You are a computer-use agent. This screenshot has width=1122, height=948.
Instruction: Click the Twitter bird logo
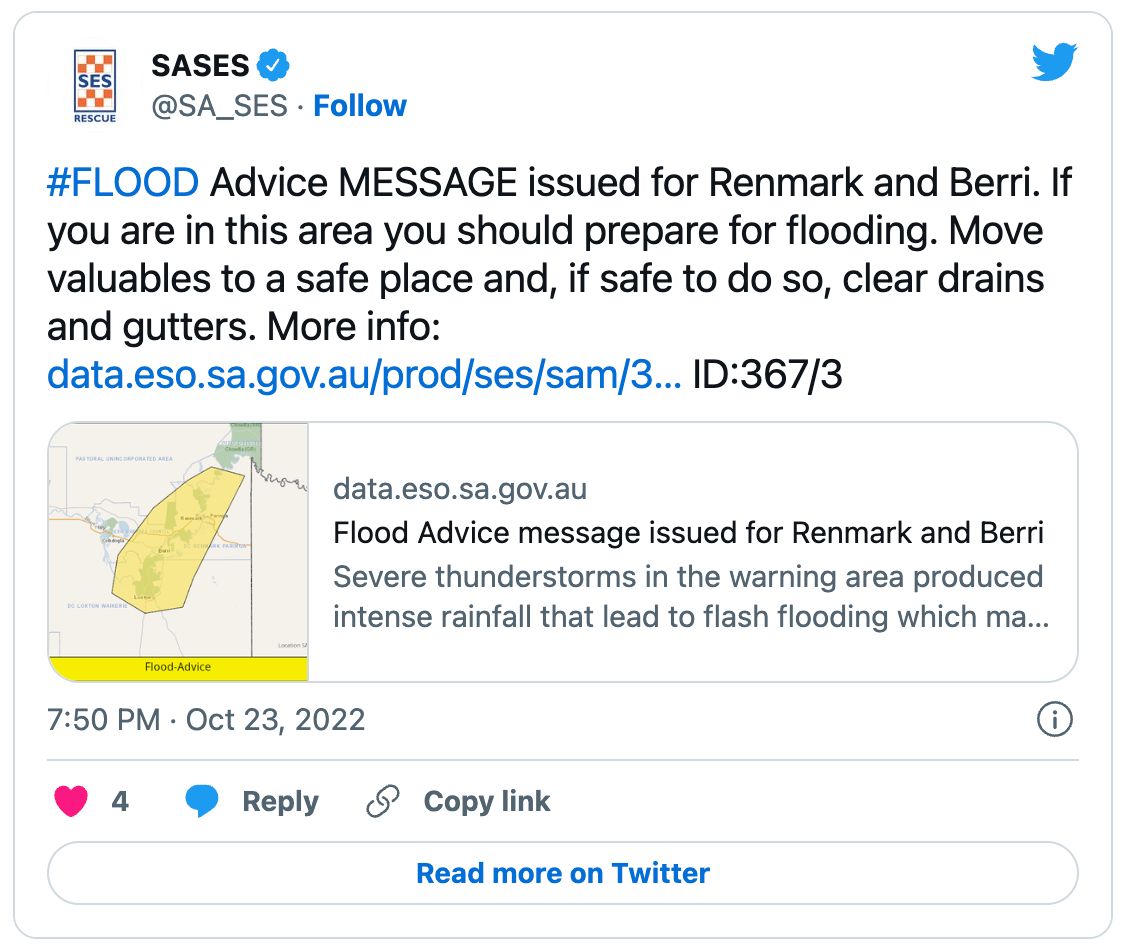[x=1054, y=62]
